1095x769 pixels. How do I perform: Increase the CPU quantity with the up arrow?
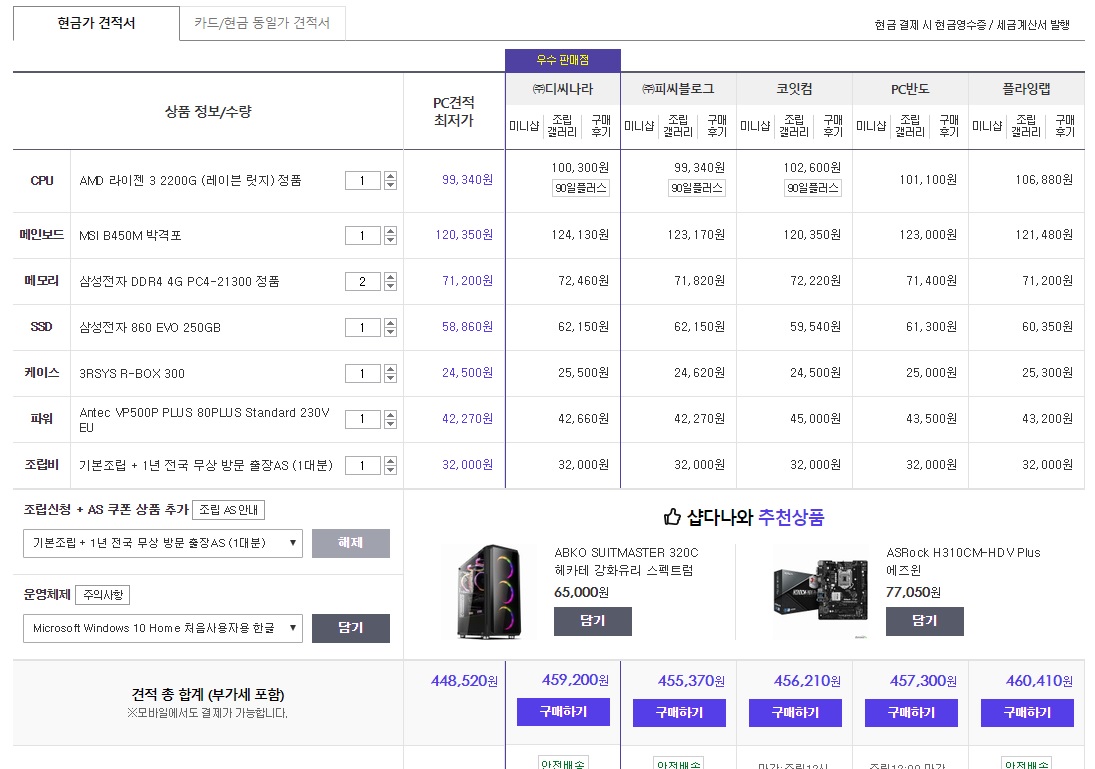click(390, 176)
